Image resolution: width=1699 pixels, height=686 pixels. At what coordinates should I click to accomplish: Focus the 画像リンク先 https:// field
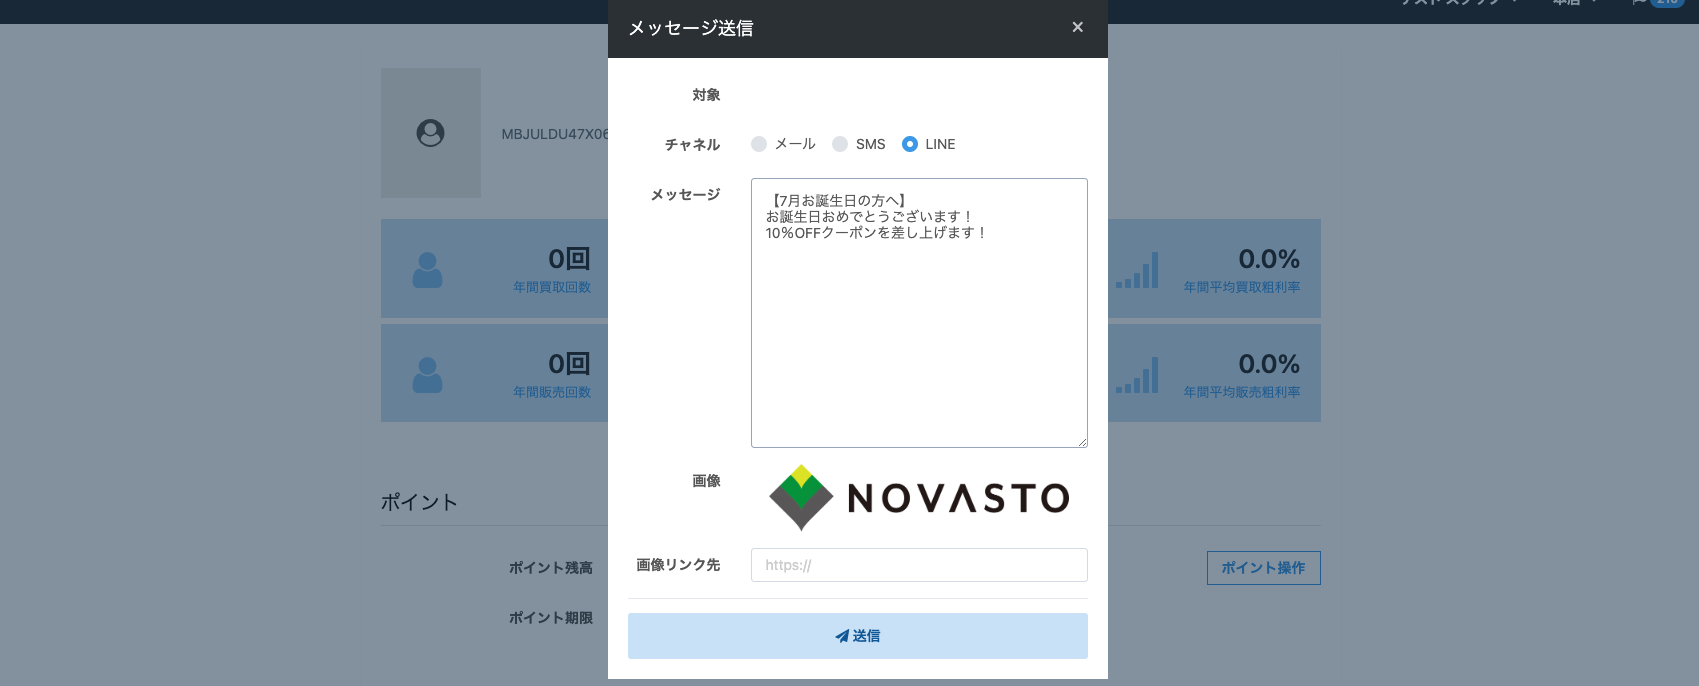[919, 565]
